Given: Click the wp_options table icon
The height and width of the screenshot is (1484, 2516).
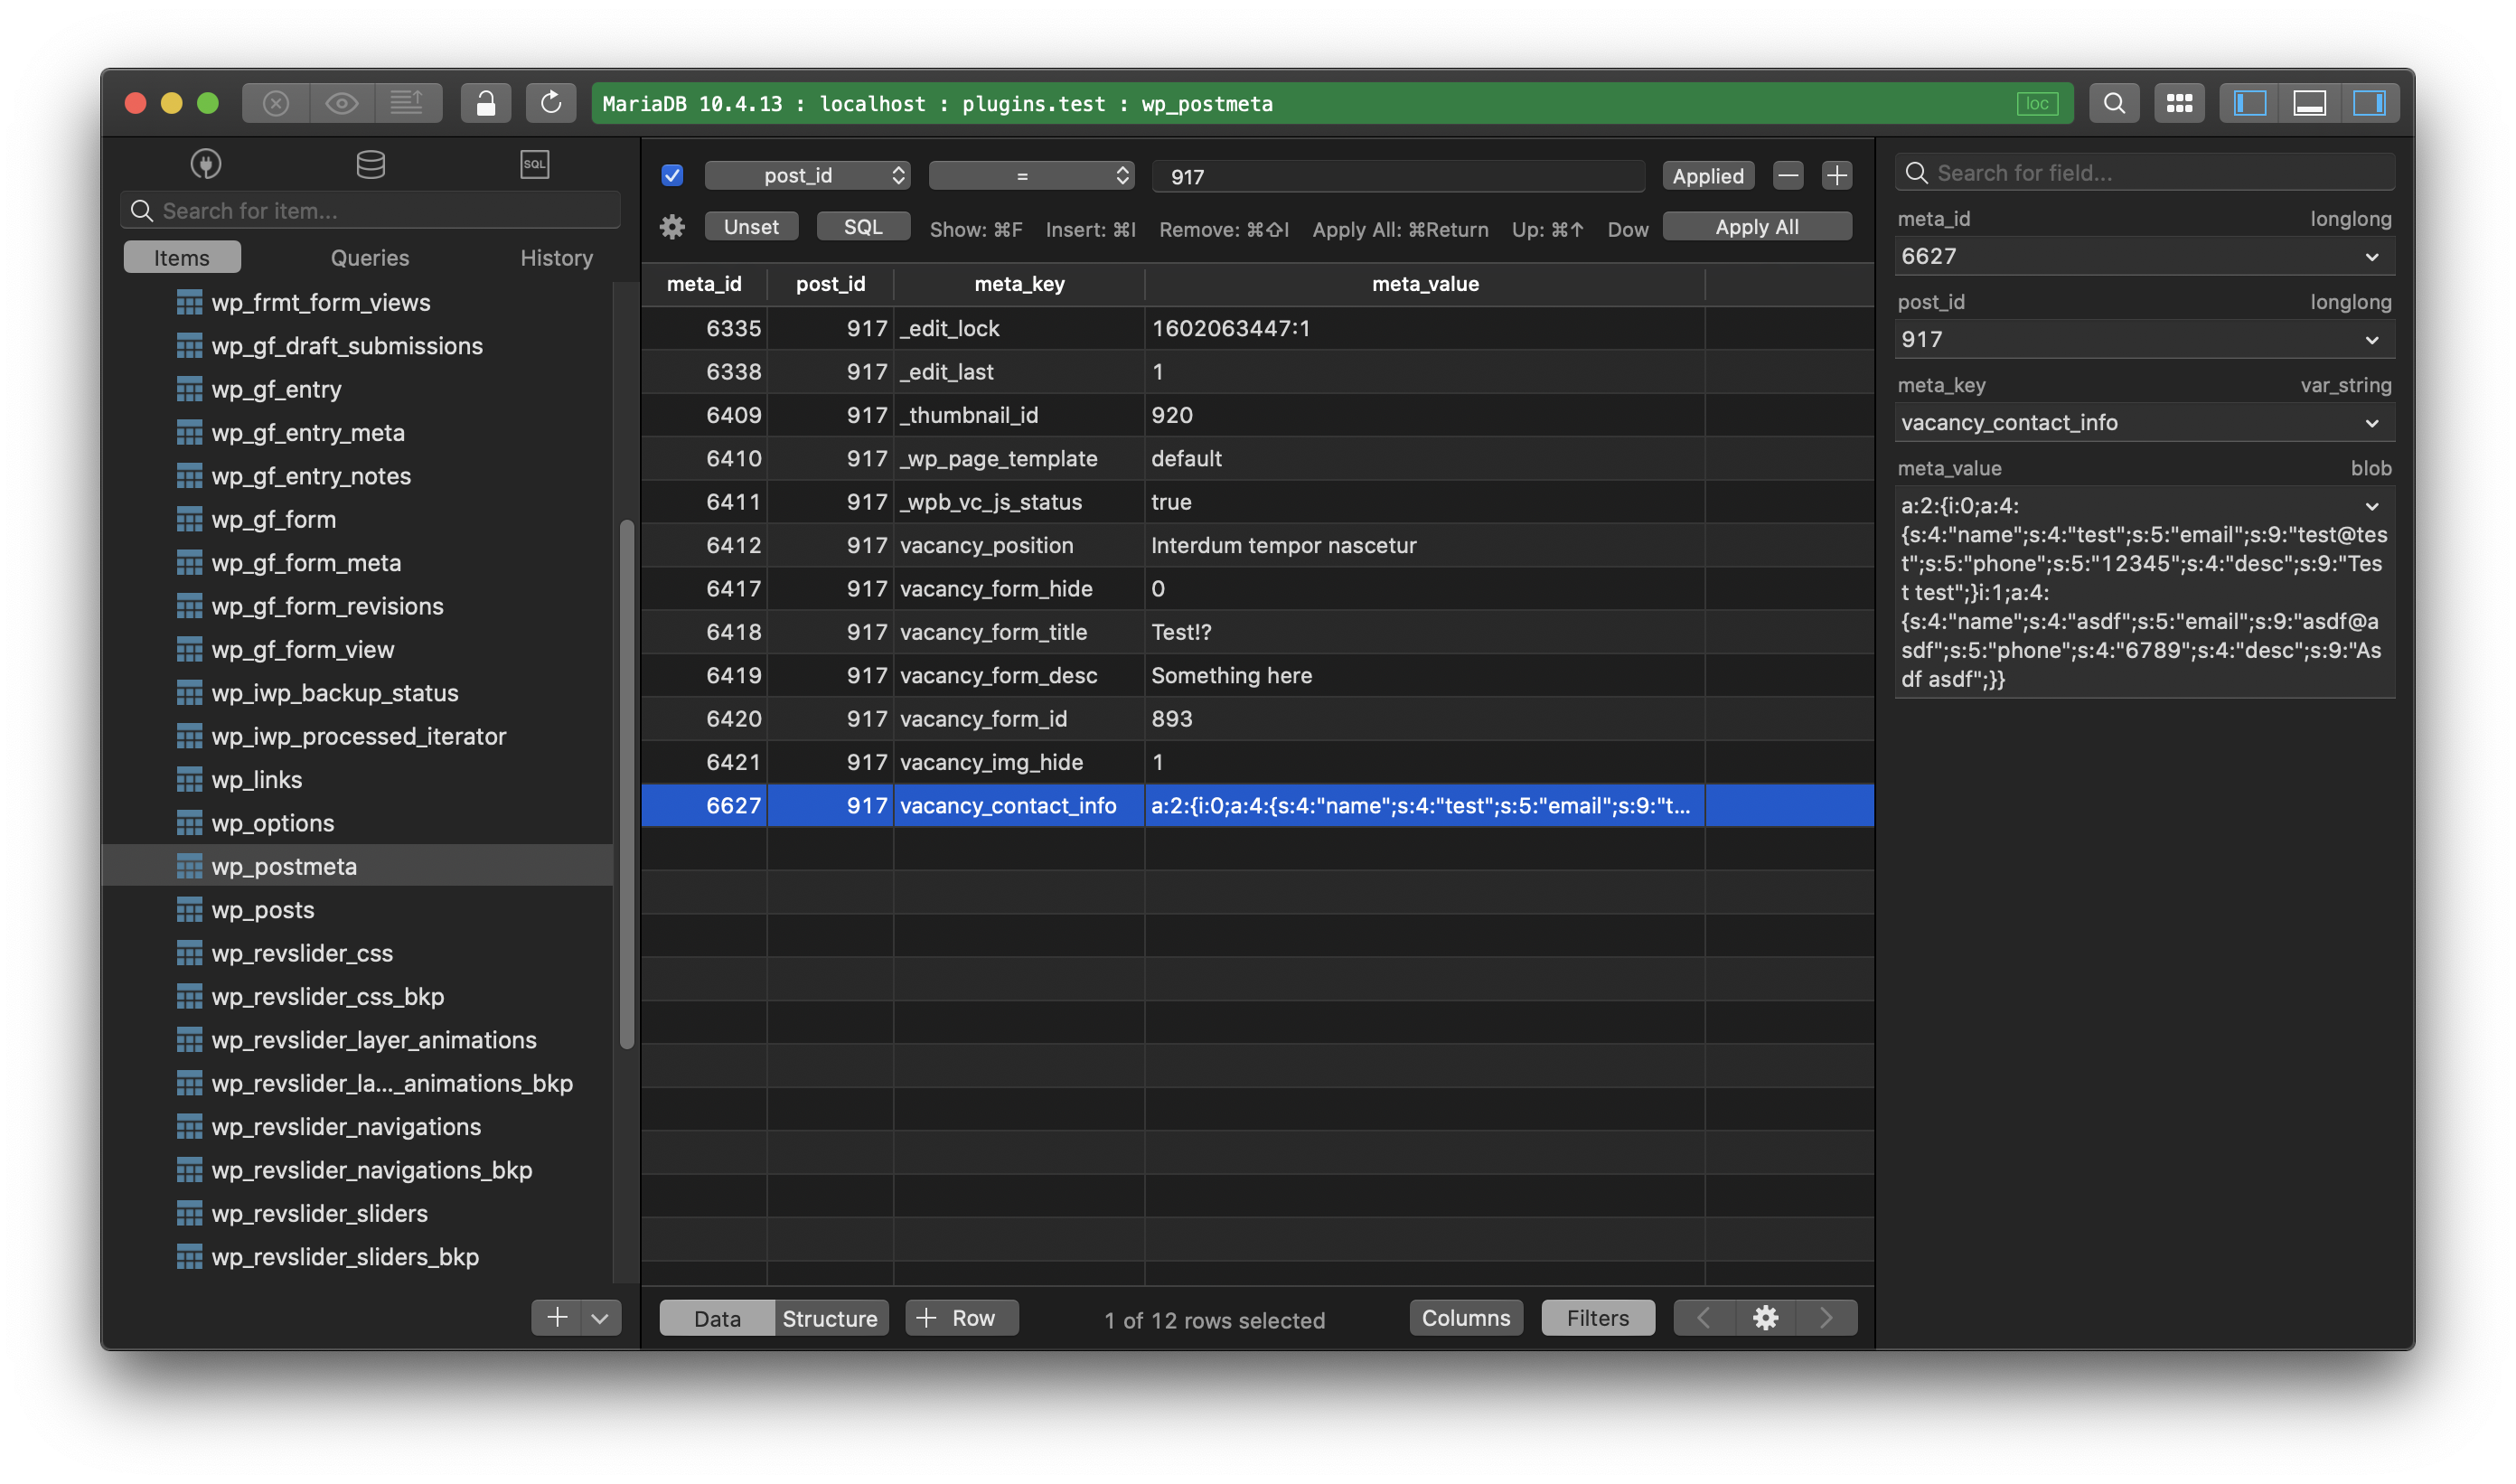Looking at the screenshot, I should (189, 823).
